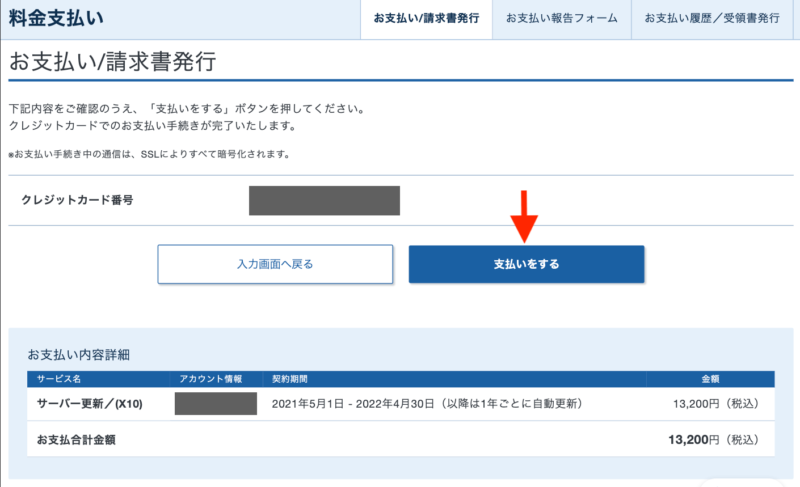Select the お支払合計金額 label
Viewport: 800px width, 487px height.
[76, 440]
